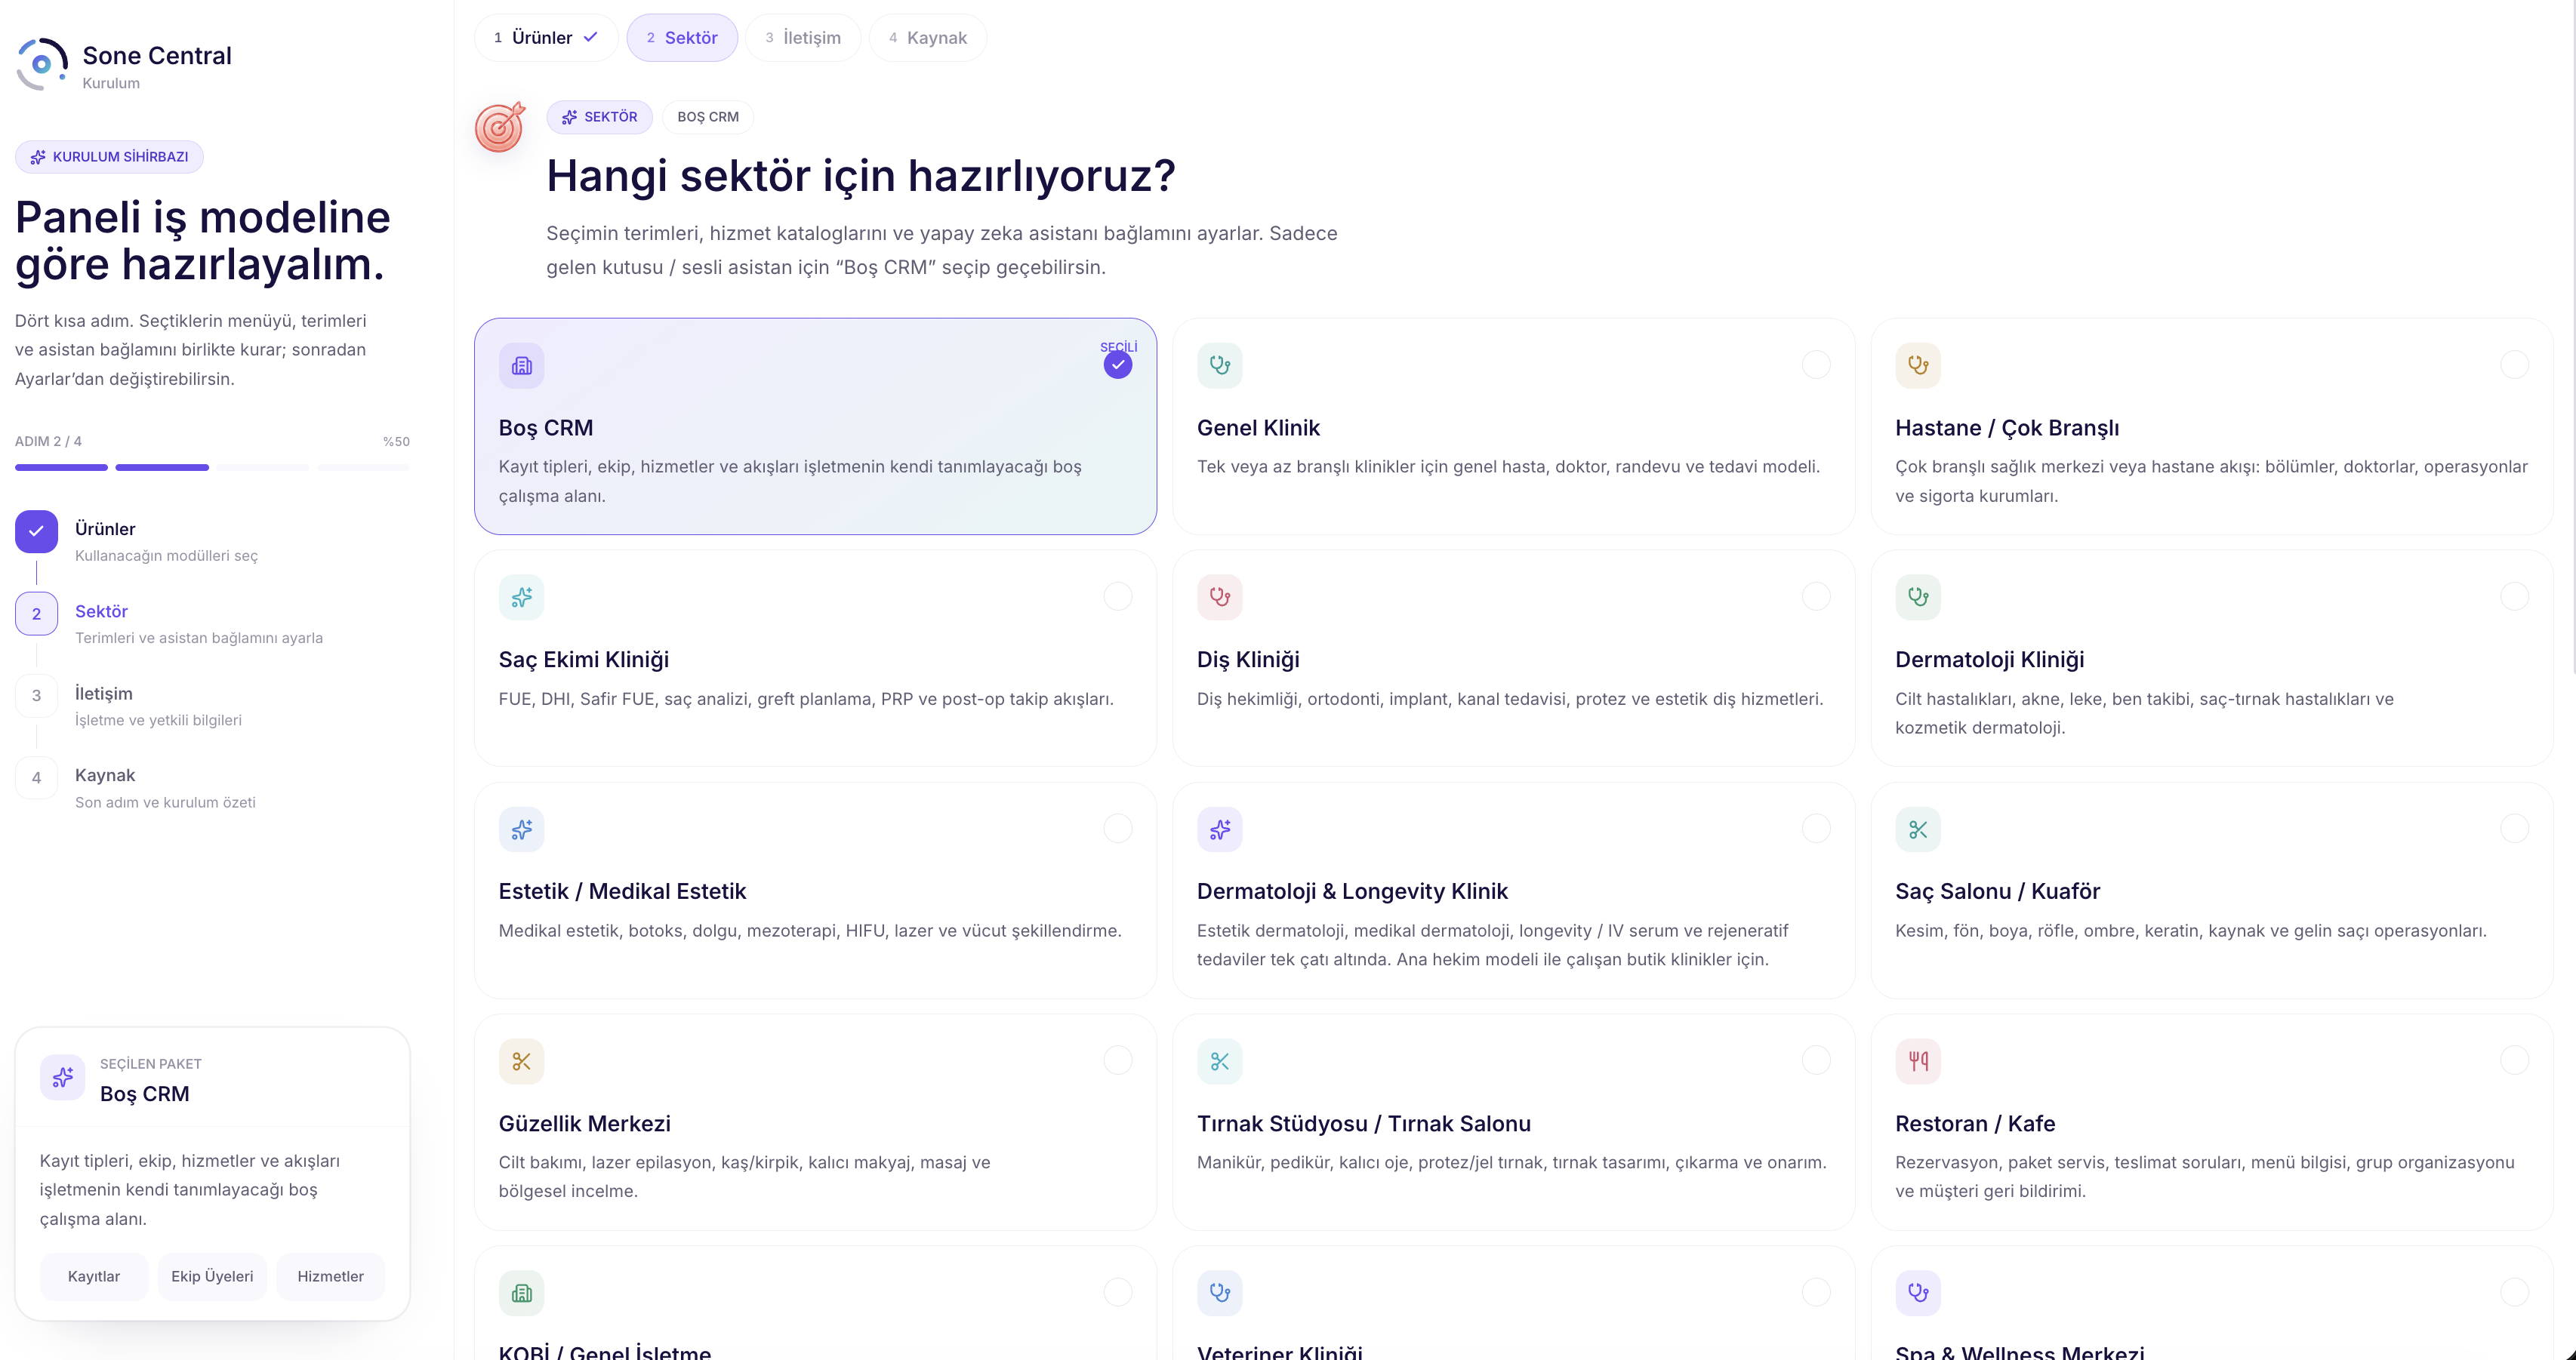
Task: Click the "ADIM 2 / 4" label
Action: click(x=48, y=441)
